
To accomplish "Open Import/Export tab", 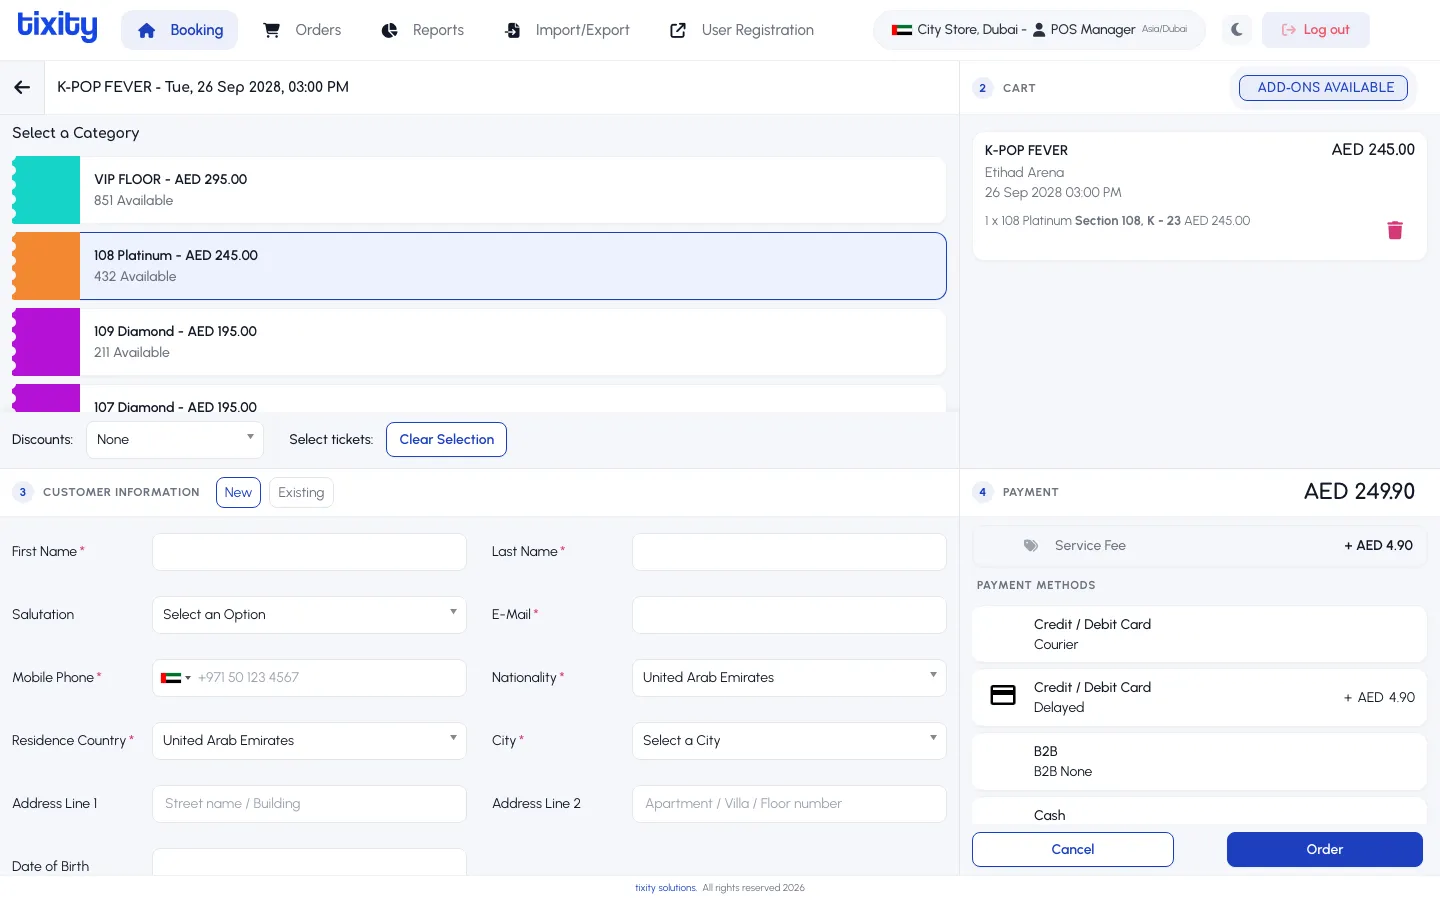I will tap(567, 30).
